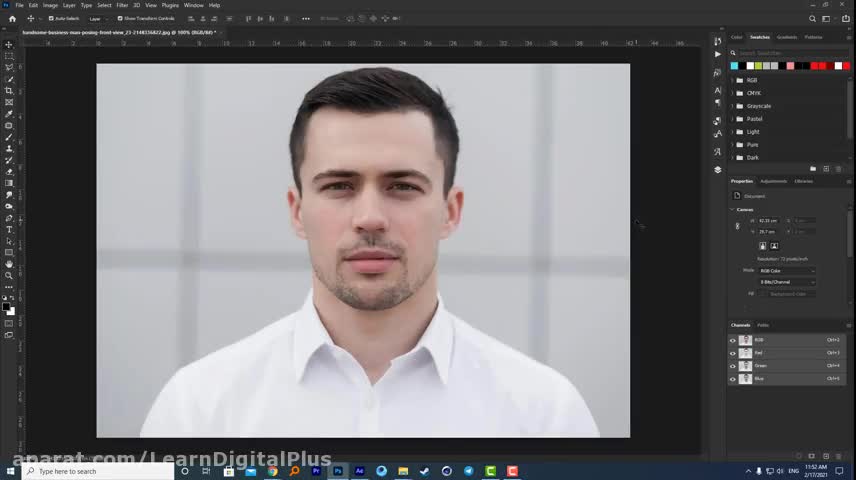
Task: Select the Crop tool
Action: tap(9, 91)
